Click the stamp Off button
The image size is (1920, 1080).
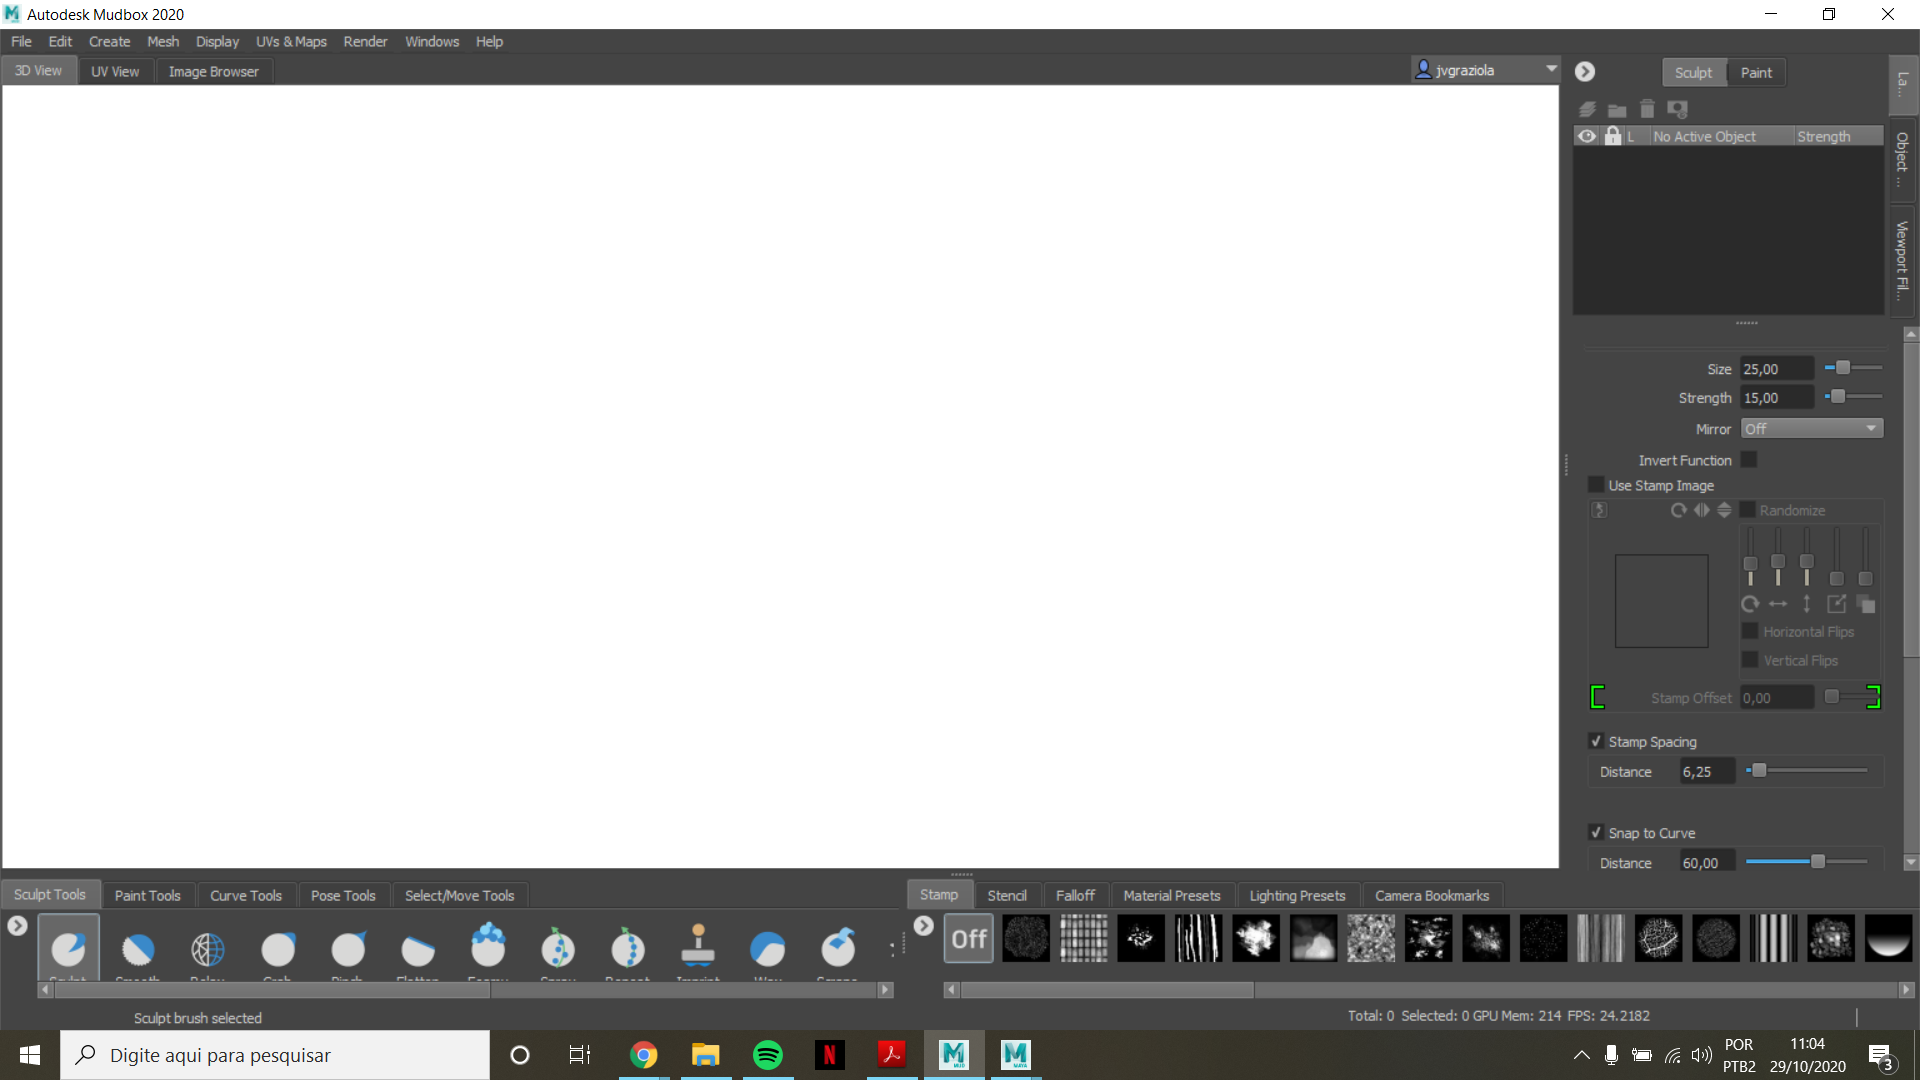968,939
